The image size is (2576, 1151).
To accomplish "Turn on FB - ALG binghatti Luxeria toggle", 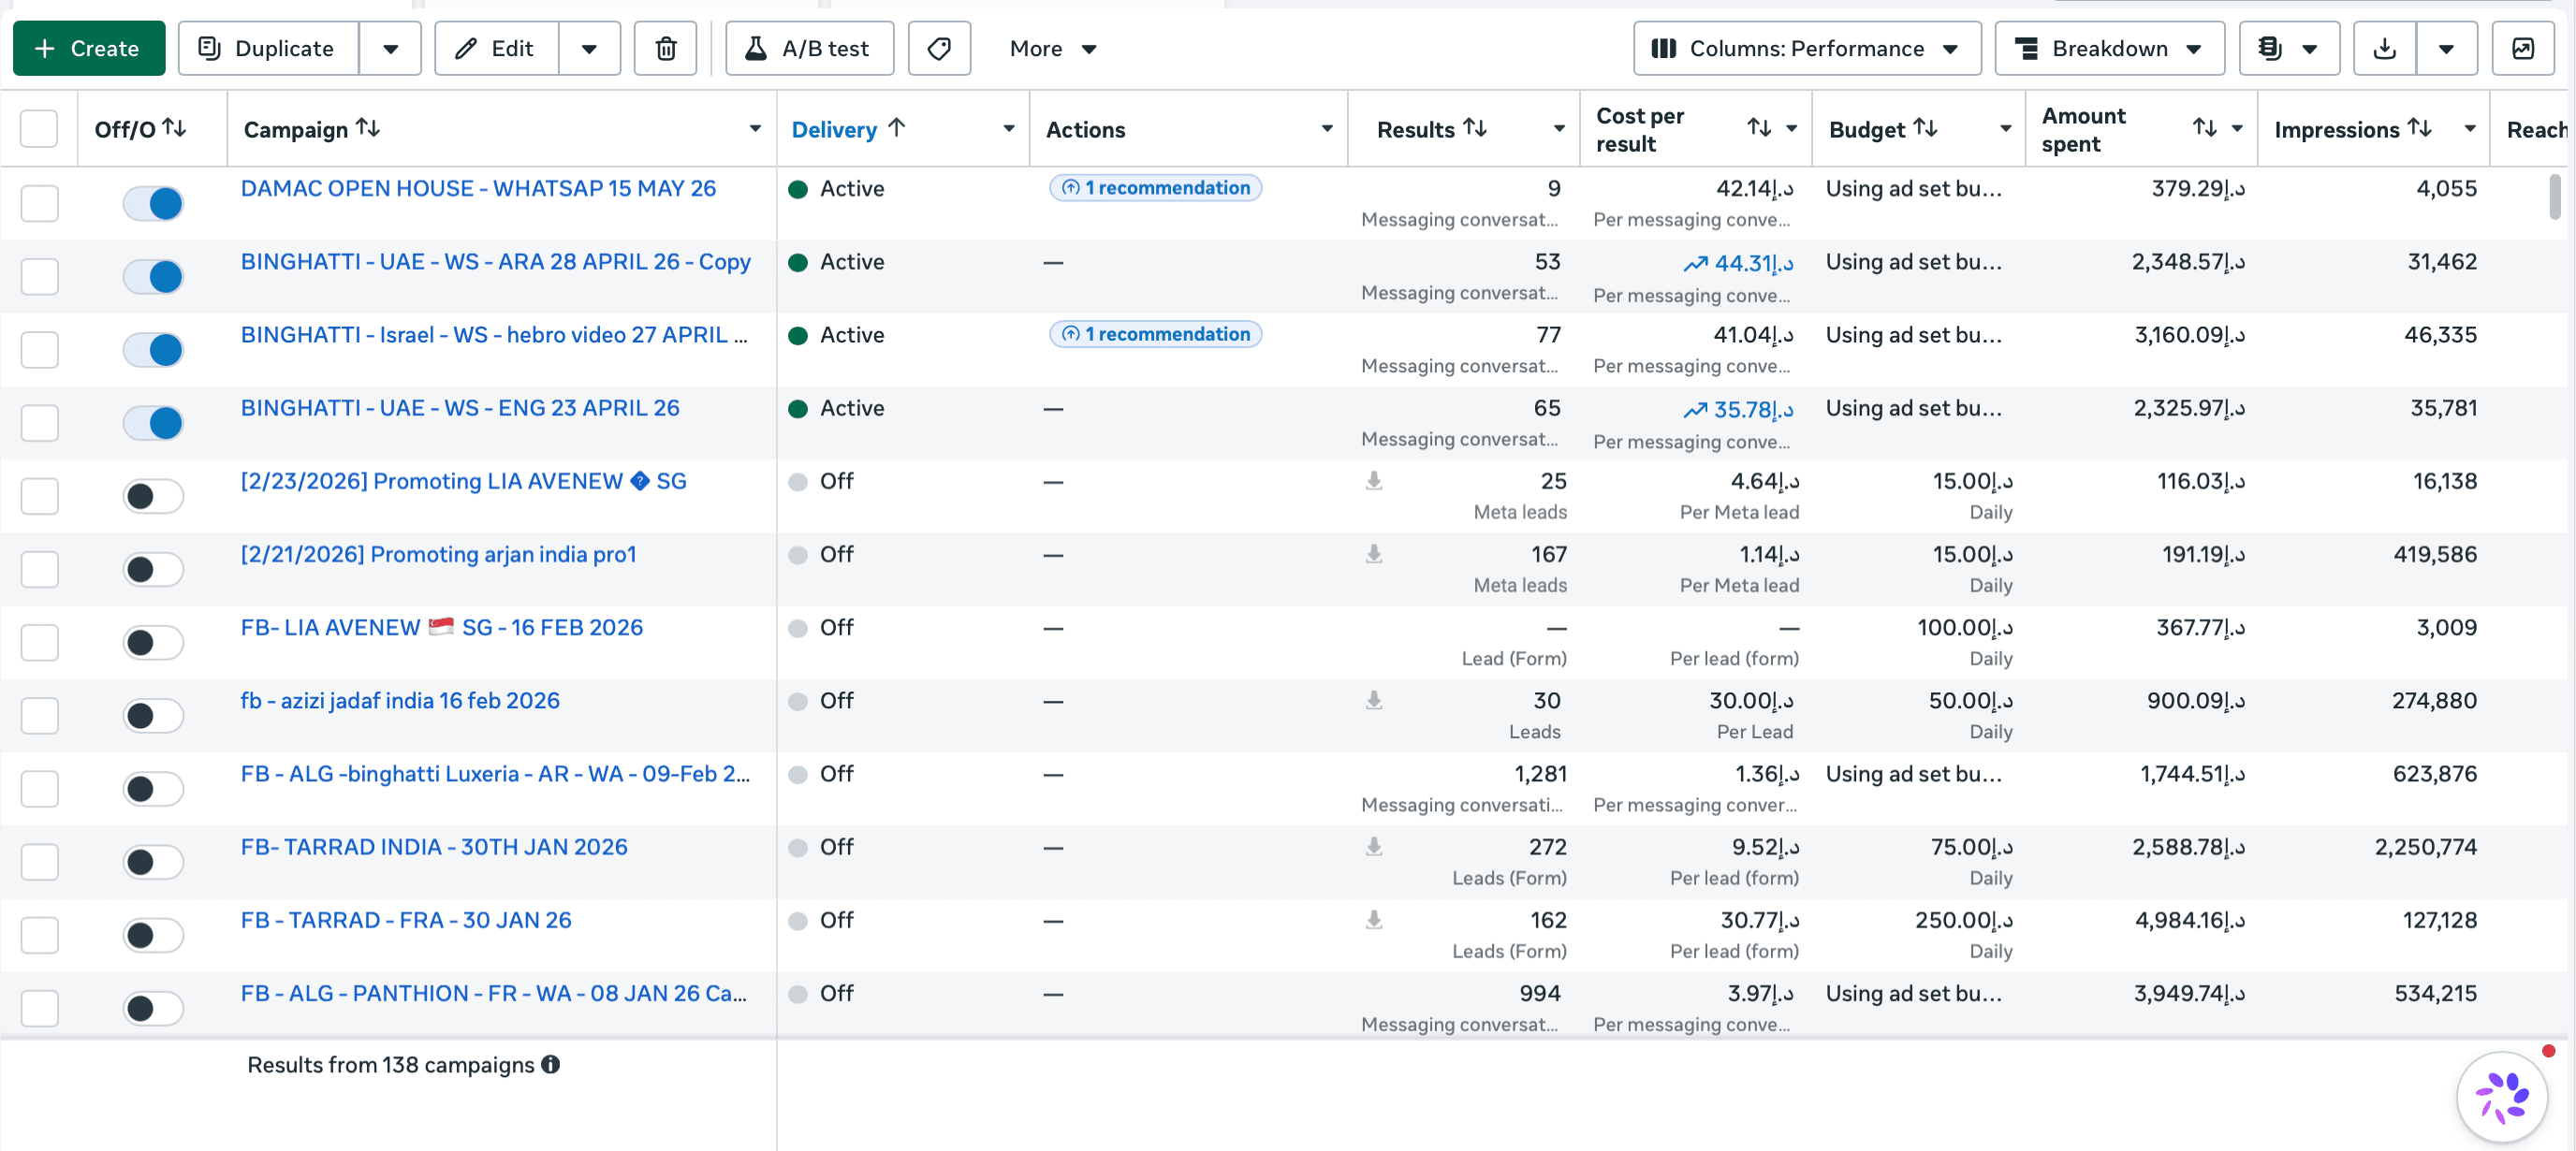I will point(153,788).
